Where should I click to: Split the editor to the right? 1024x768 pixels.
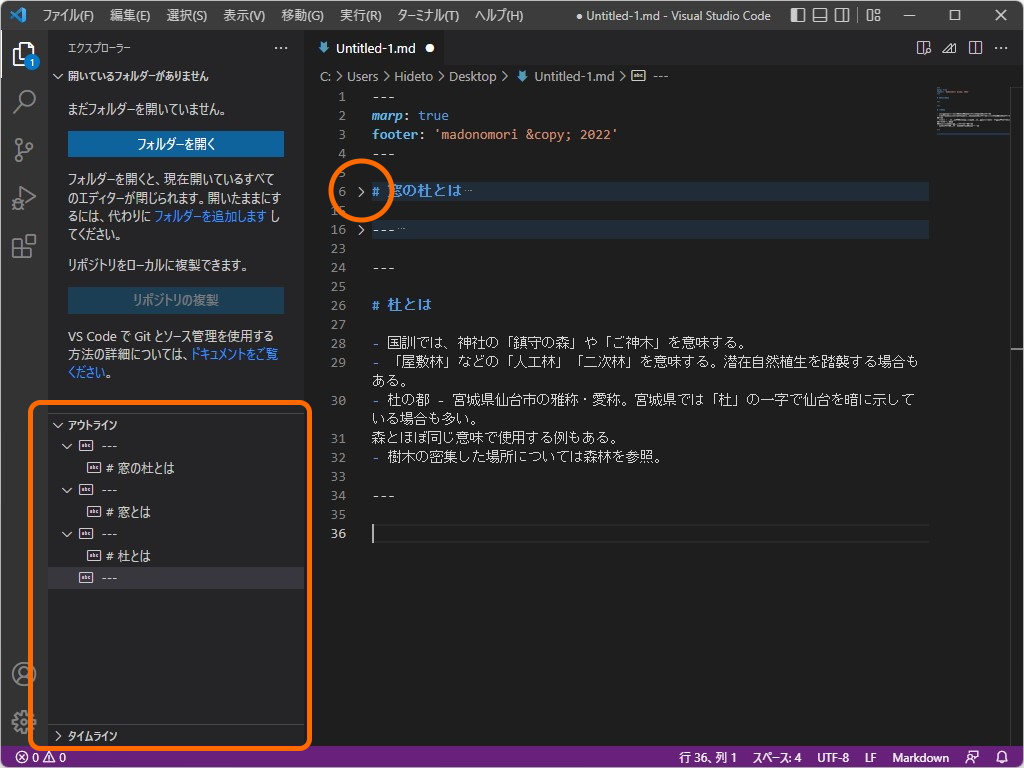coord(975,48)
